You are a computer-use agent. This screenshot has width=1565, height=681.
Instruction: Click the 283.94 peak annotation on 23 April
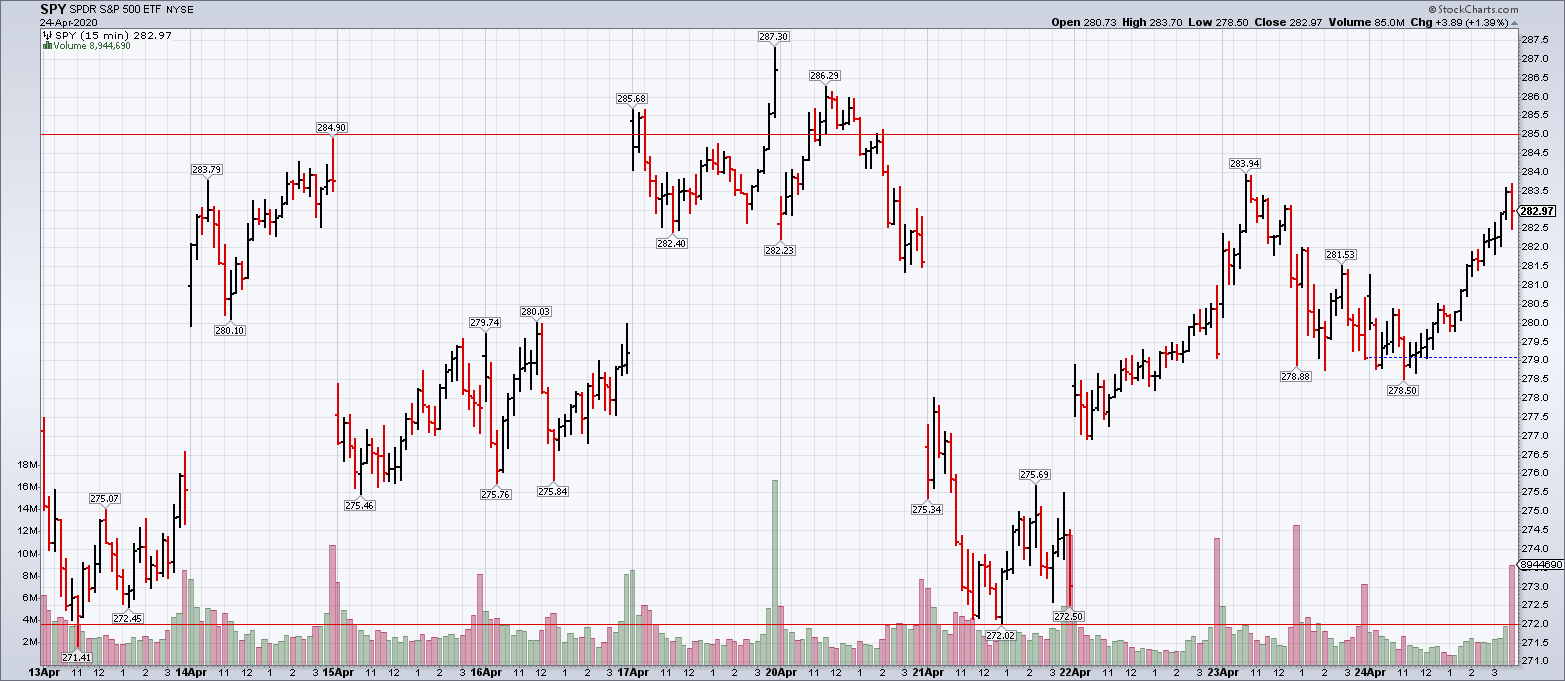point(1245,163)
